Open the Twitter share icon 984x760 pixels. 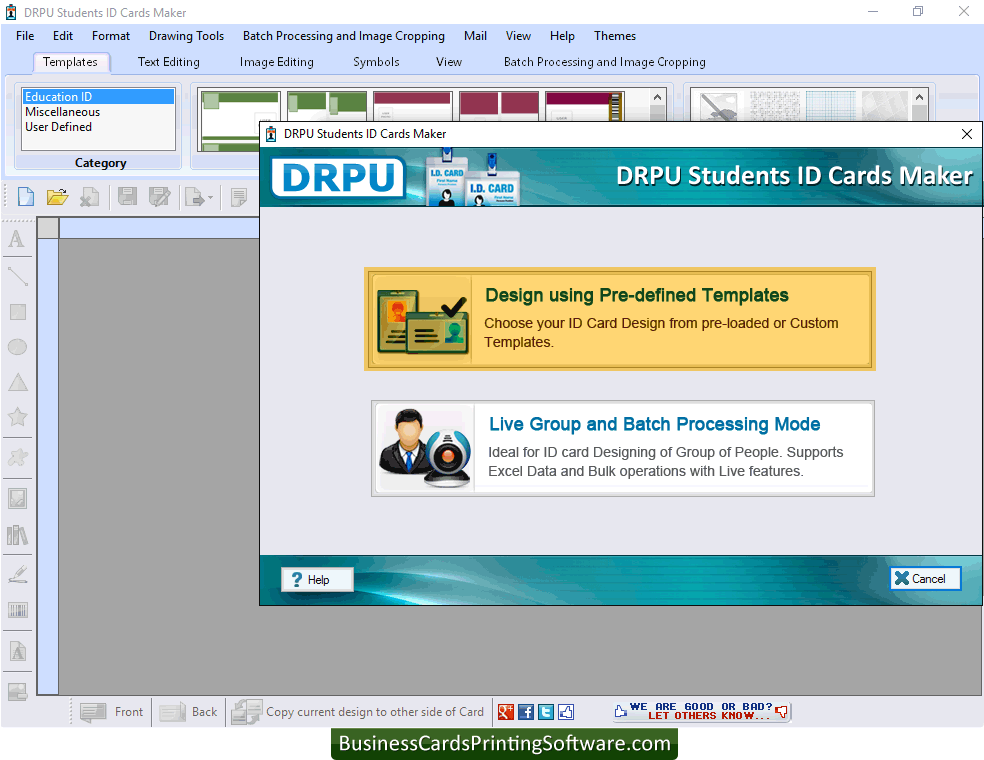[546, 712]
